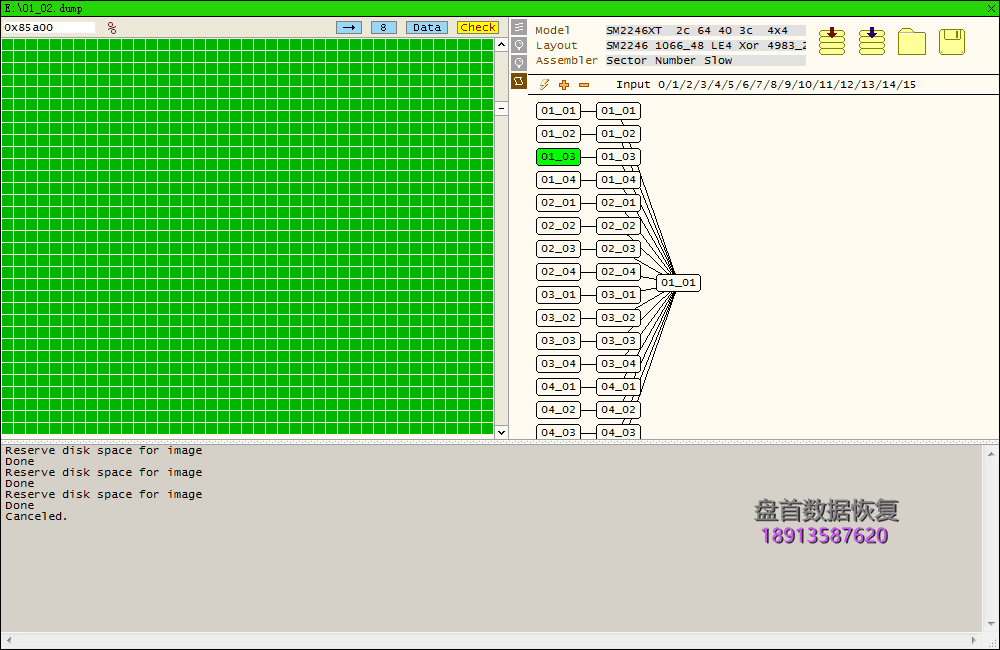This screenshot has height=650, width=1000.
Task: Click the log horizontal scroll right arrow
Action: coord(973,640)
